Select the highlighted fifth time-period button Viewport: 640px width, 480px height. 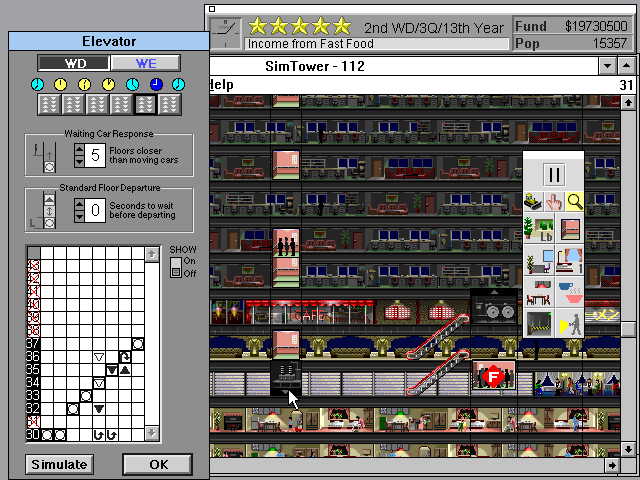tap(145, 104)
